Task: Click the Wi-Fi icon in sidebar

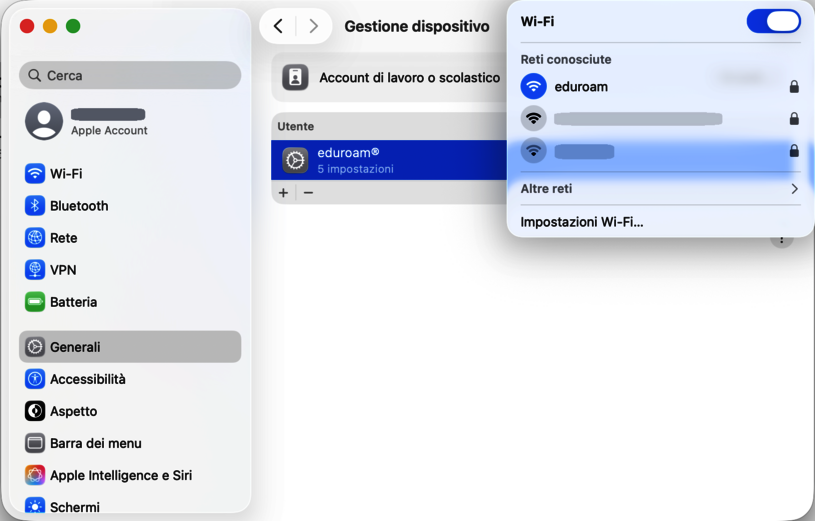Action: [x=35, y=174]
